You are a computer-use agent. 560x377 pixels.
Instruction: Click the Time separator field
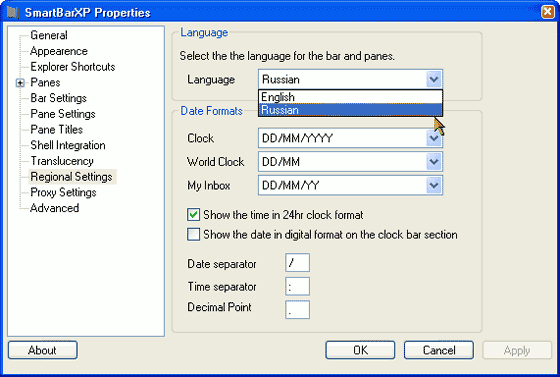297,286
